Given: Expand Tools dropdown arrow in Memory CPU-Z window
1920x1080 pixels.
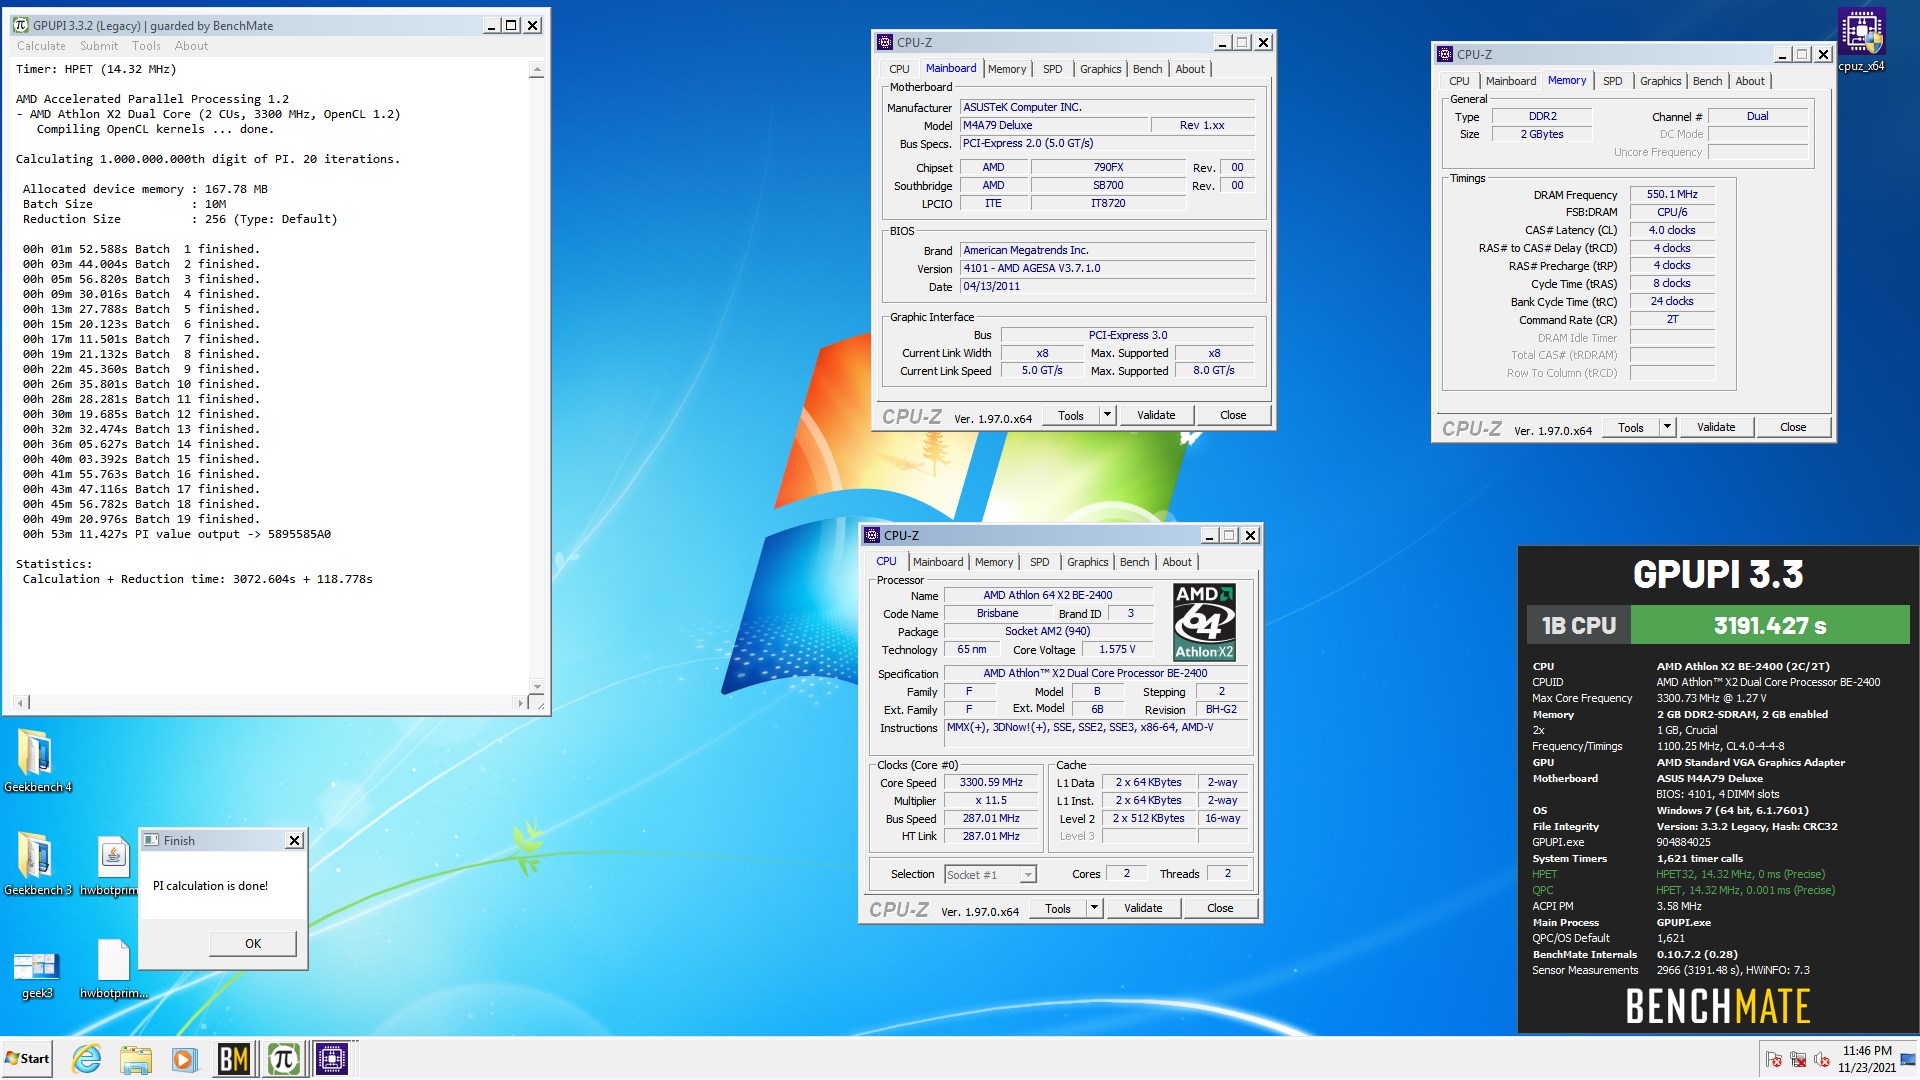Looking at the screenshot, I should coord(1667,427).
